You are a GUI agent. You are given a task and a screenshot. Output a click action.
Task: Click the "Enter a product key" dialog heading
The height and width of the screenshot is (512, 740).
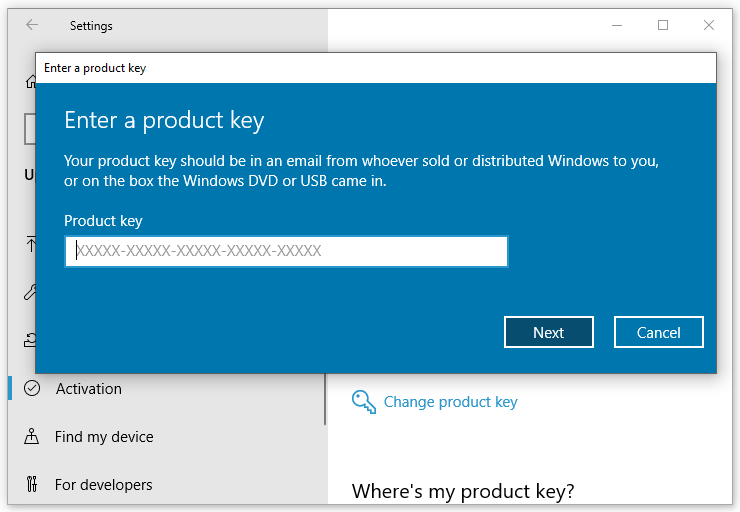point(164,120)
